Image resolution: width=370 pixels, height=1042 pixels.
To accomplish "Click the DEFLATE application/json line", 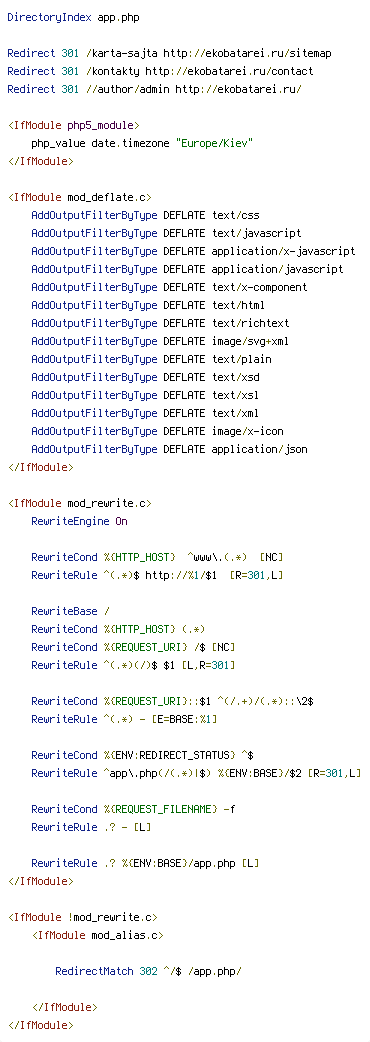I will (x=169, y=449).
